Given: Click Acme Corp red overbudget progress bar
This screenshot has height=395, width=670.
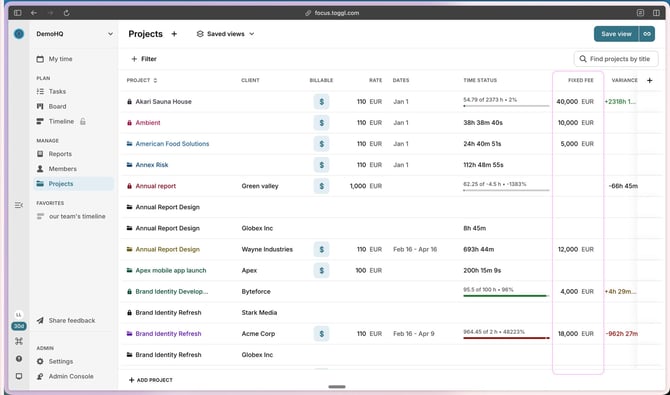Looking at the screenshot, I should click(506, 338).
